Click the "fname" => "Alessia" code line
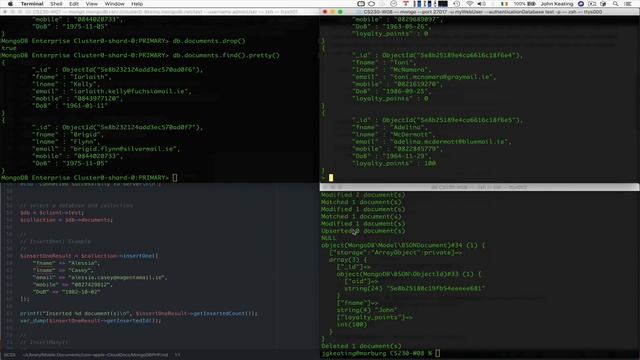 pyautogui.click(x=66, y=263)
